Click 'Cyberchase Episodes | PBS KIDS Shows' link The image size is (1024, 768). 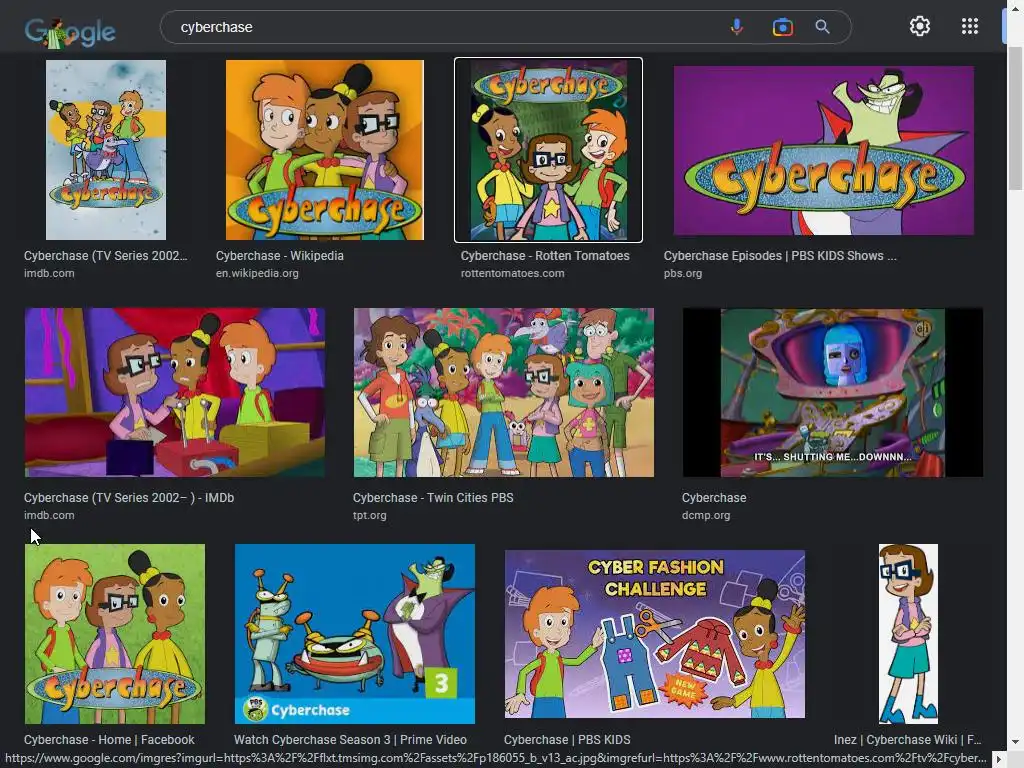[780, 255]
